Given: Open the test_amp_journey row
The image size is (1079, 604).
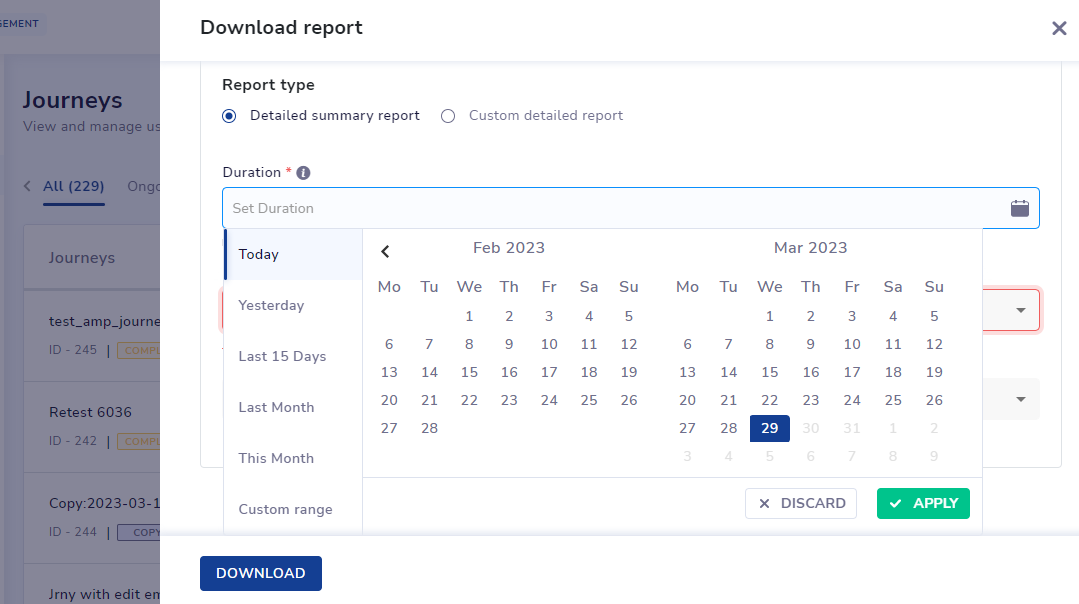Looking at the screenshot, I should point(92,336).
